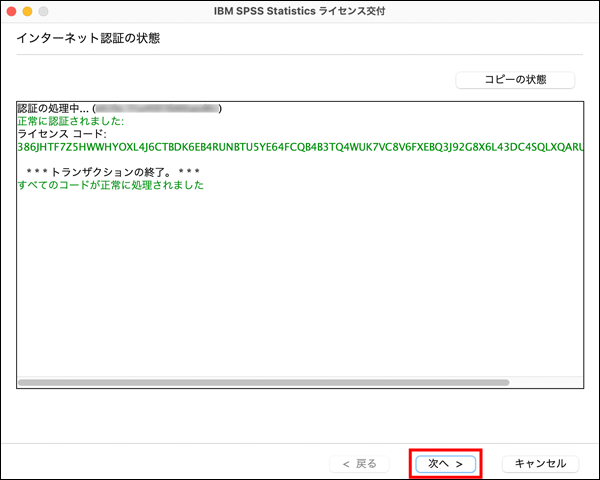Click the green license code string starting 386JHTF7Z5
The width and height of the screenshot is (600, 480).
point(300,147)
